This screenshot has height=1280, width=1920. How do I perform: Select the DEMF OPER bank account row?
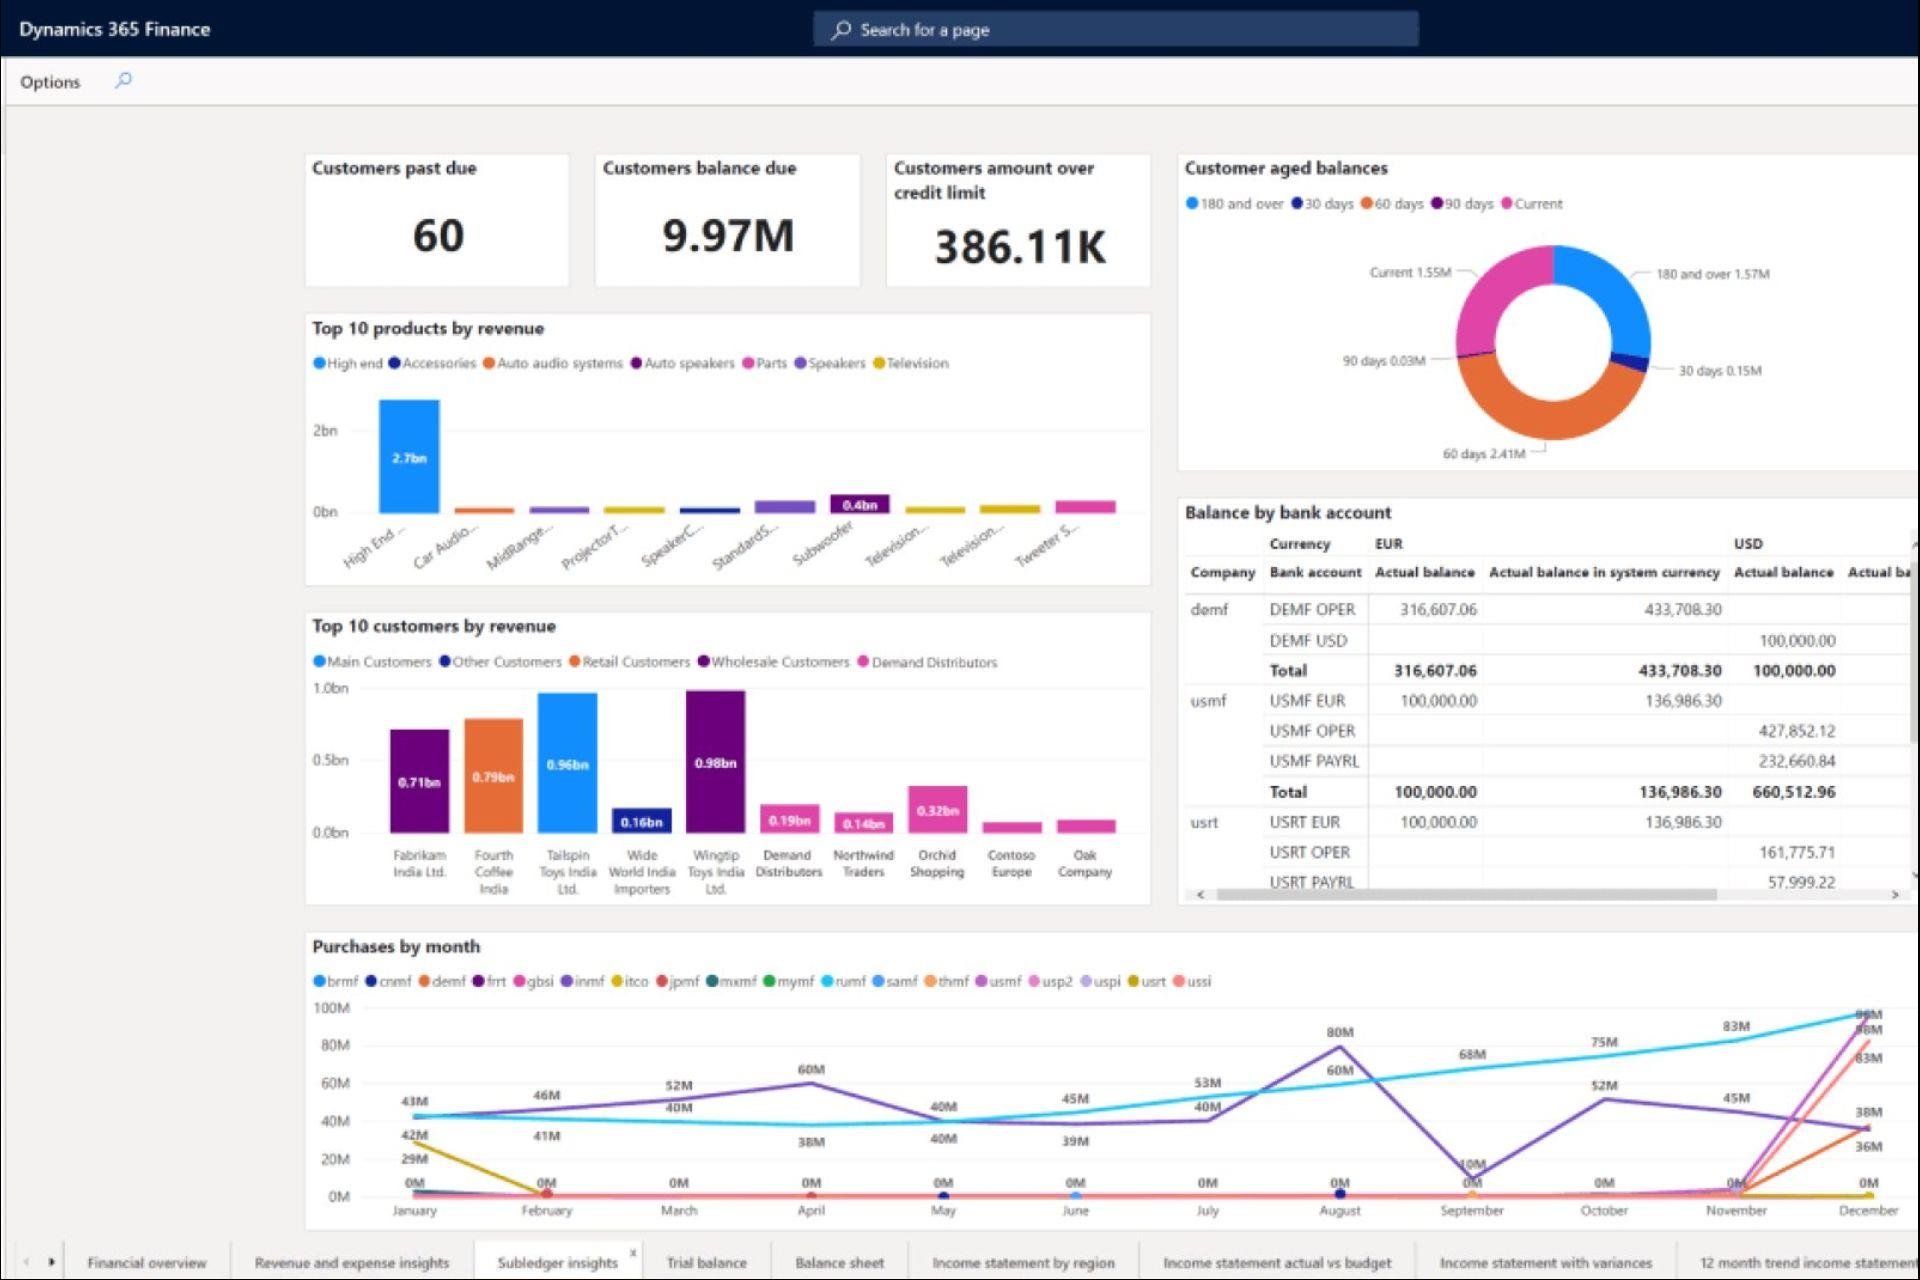1312,609
